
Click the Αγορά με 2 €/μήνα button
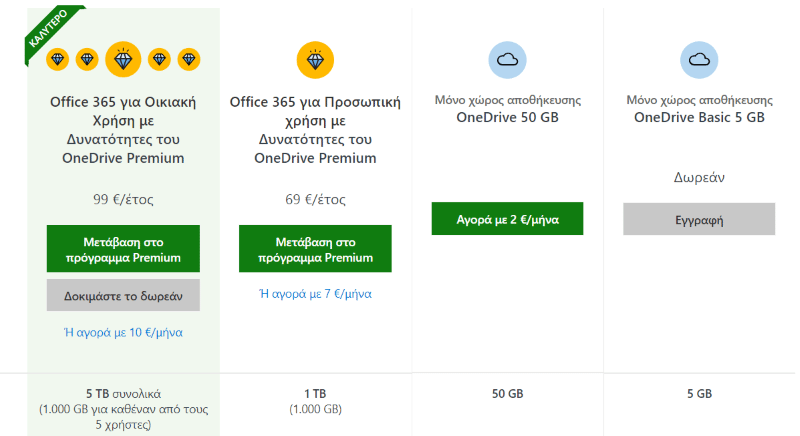(507, 219)
